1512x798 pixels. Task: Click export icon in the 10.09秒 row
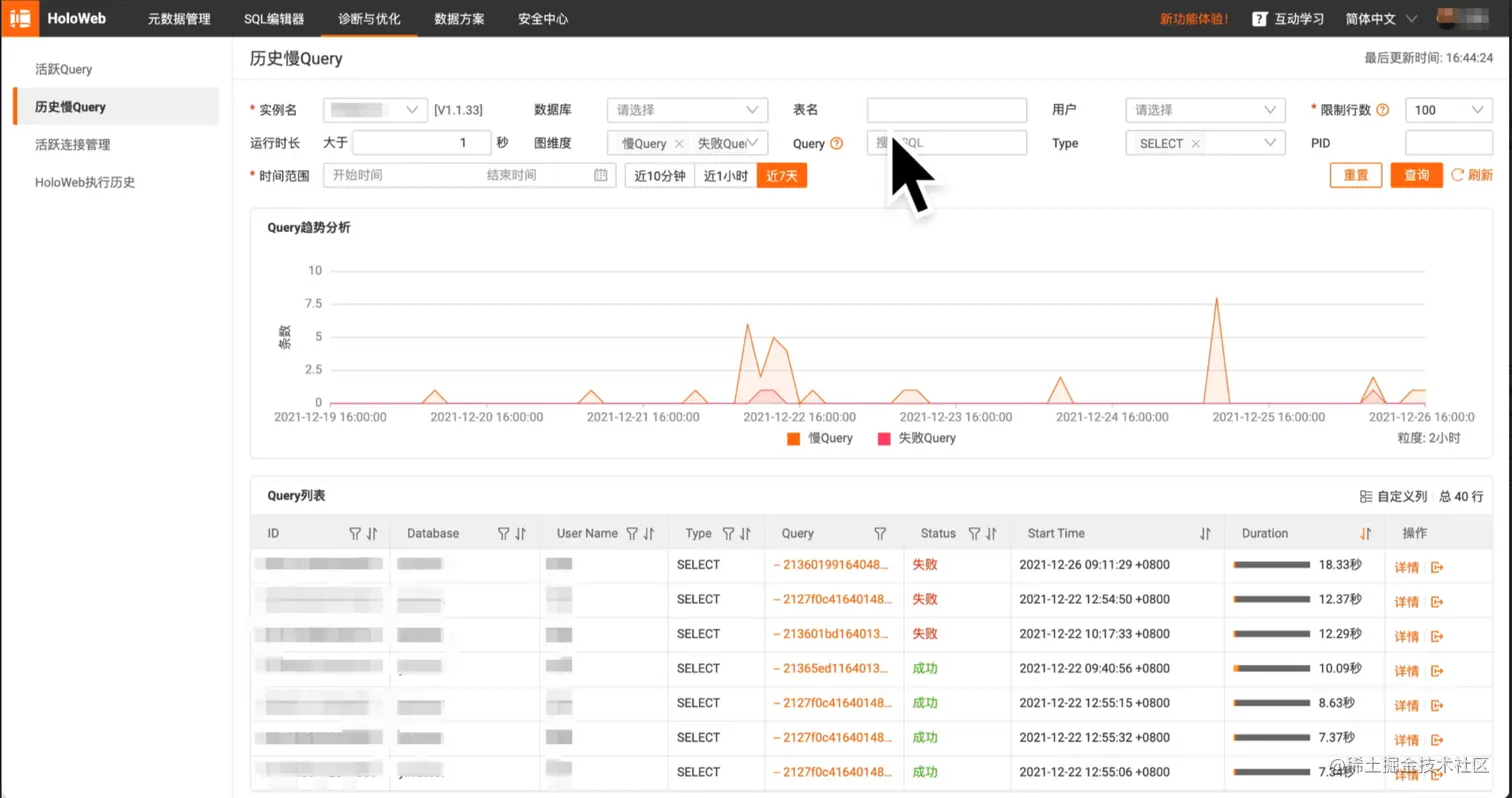coord(1437,671)
